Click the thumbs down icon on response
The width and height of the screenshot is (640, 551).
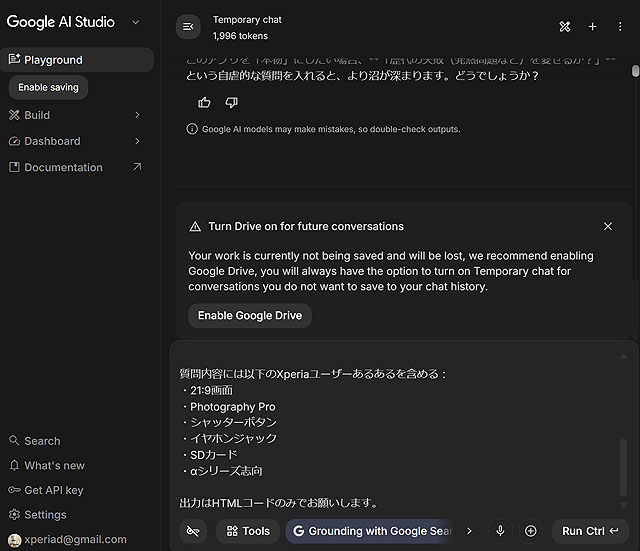(x=232, y=102)
